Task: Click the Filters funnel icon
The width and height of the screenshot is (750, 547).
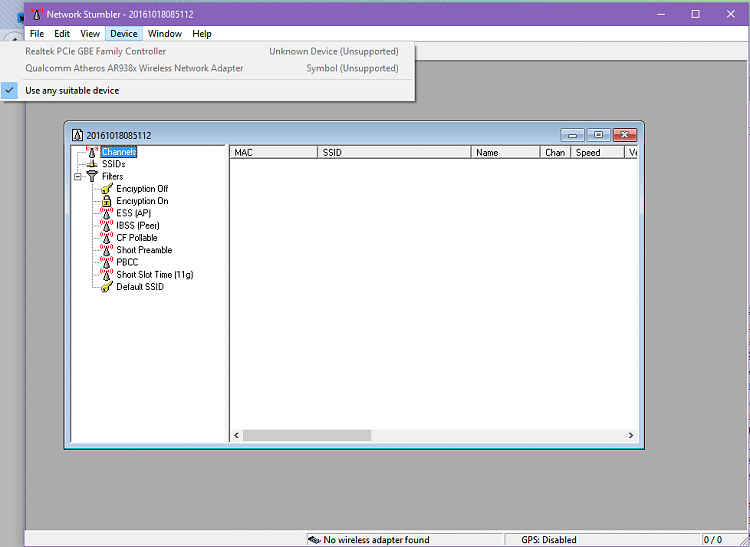Action: point(92,176)
